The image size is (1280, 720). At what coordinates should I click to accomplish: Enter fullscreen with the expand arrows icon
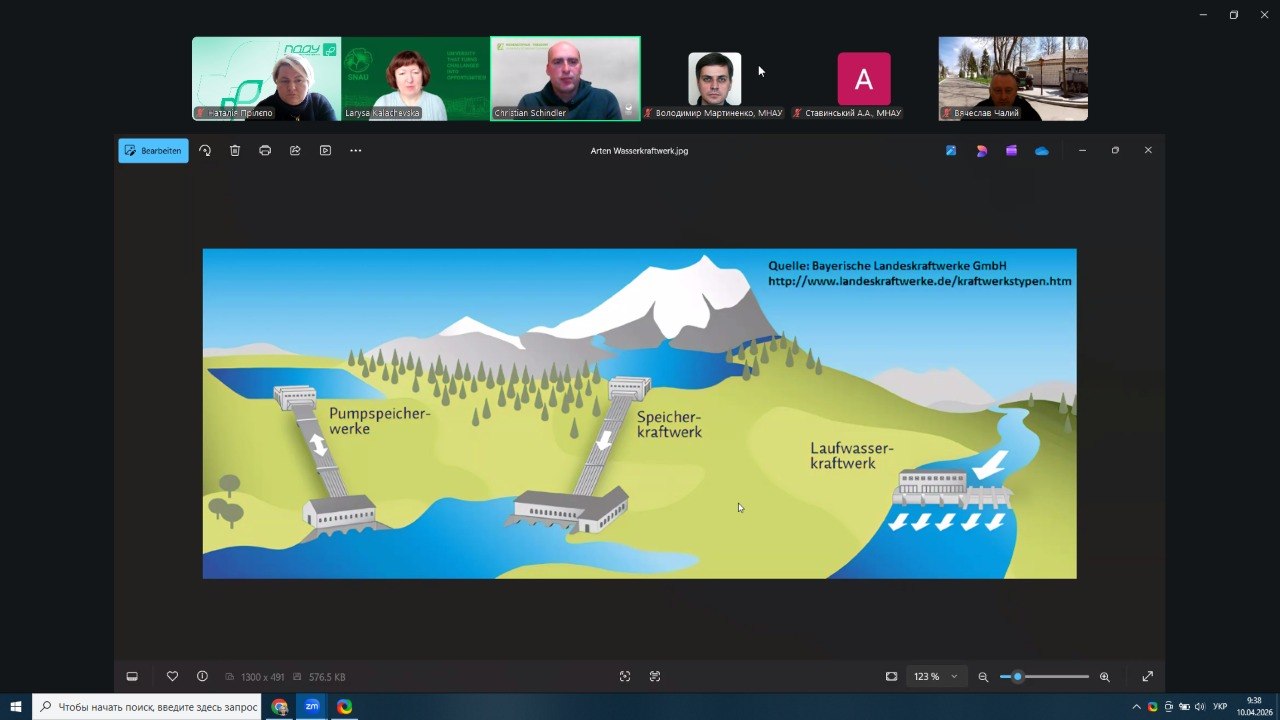(x=1147, y=677)
